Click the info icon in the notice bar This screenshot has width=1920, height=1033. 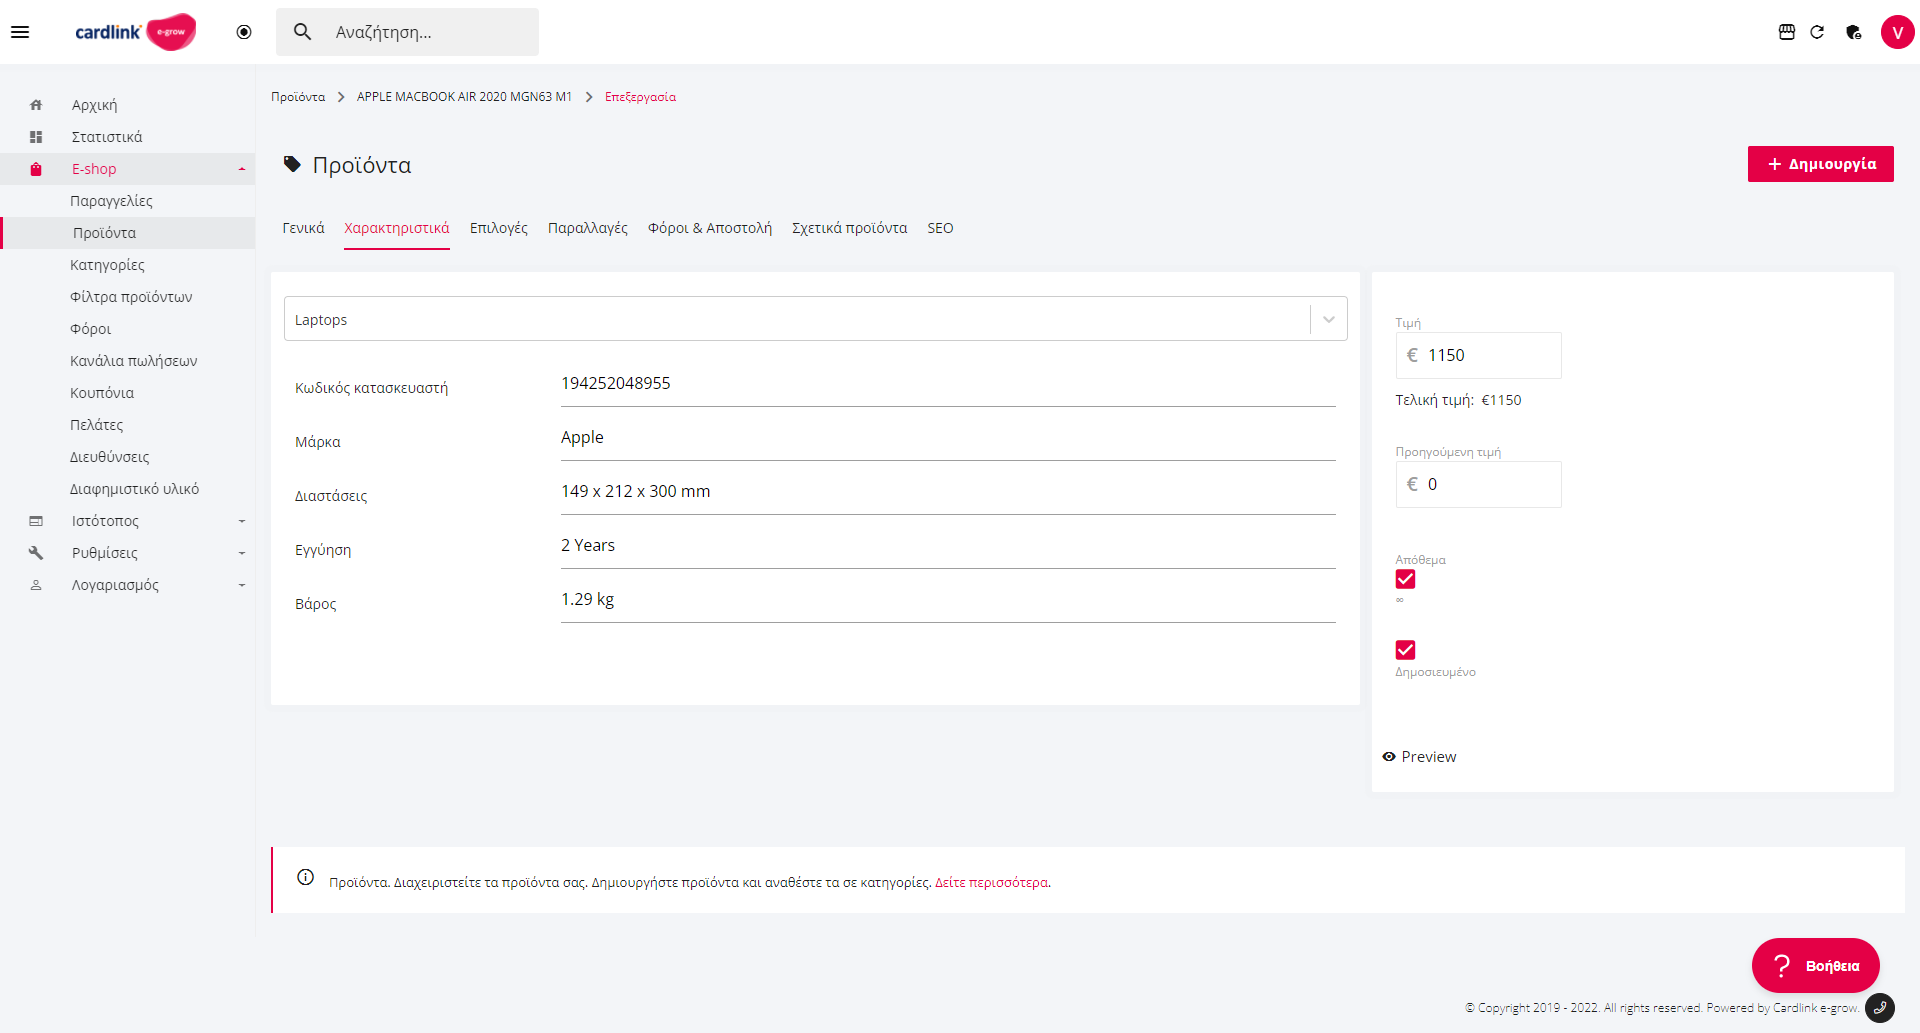[306, 877]
